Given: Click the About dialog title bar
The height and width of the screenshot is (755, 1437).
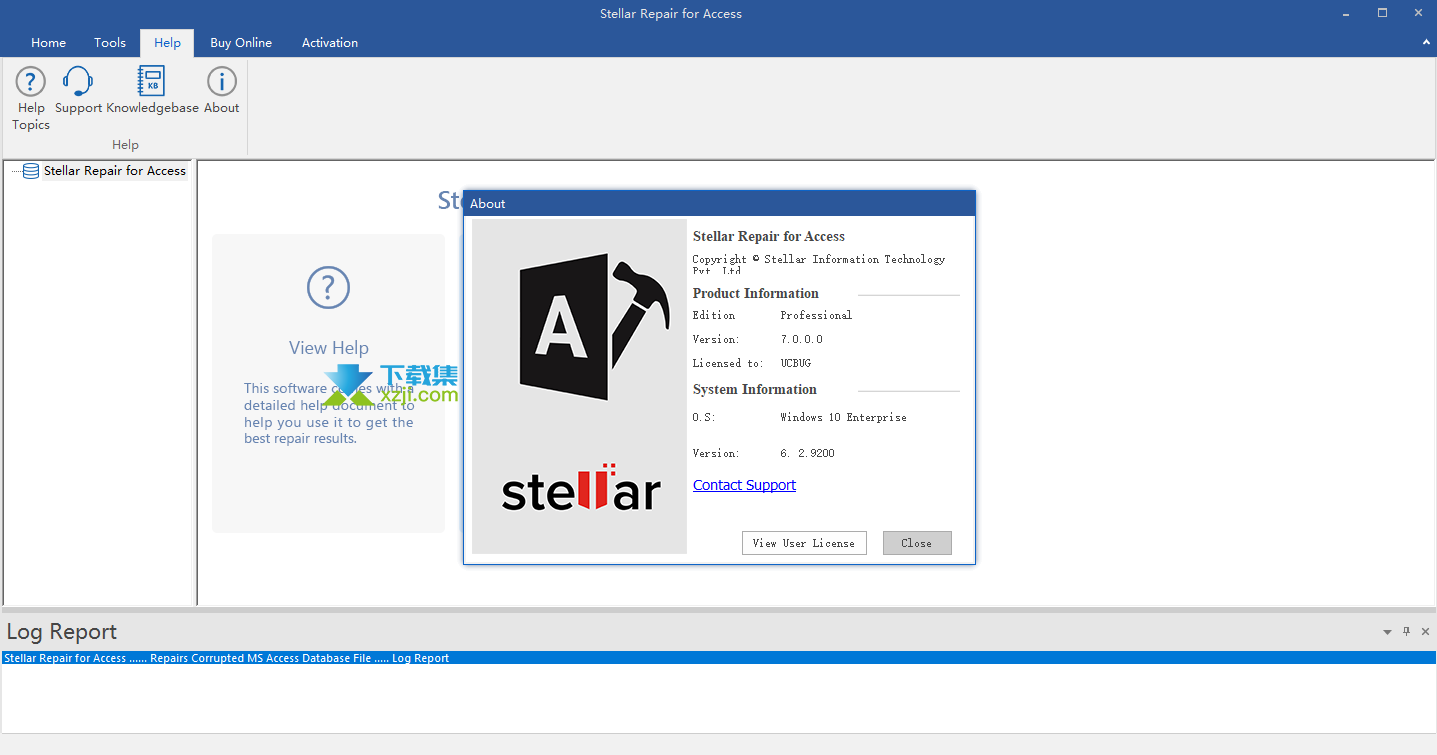Looking at the screenshot, I should coord(719,203).
